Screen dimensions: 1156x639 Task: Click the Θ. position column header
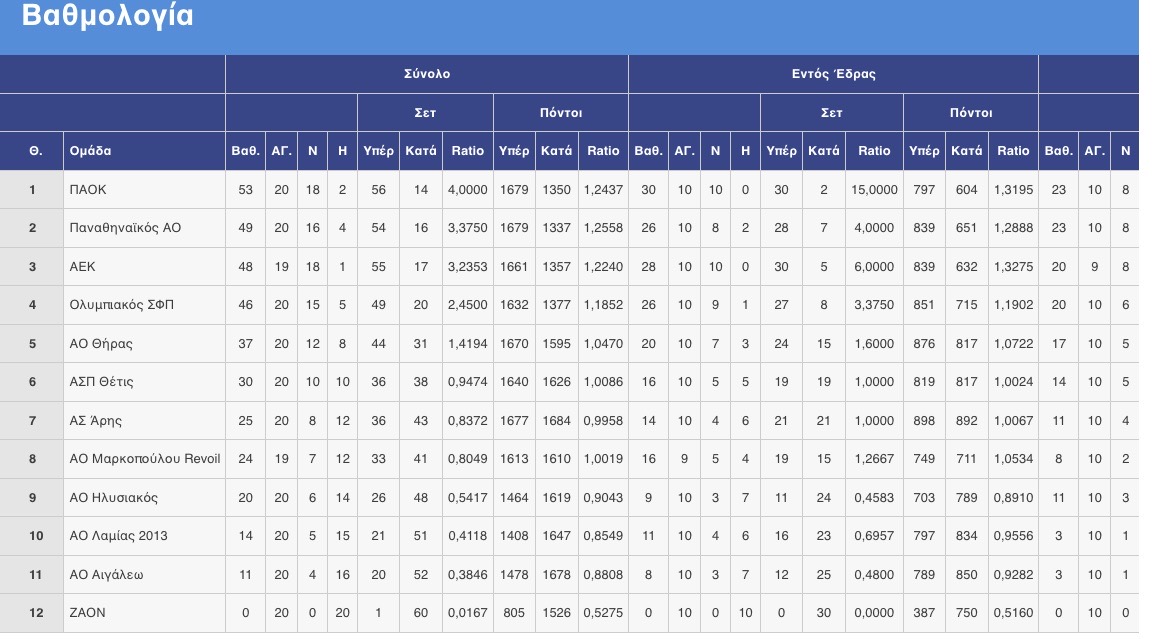click(x=35, y=151)
